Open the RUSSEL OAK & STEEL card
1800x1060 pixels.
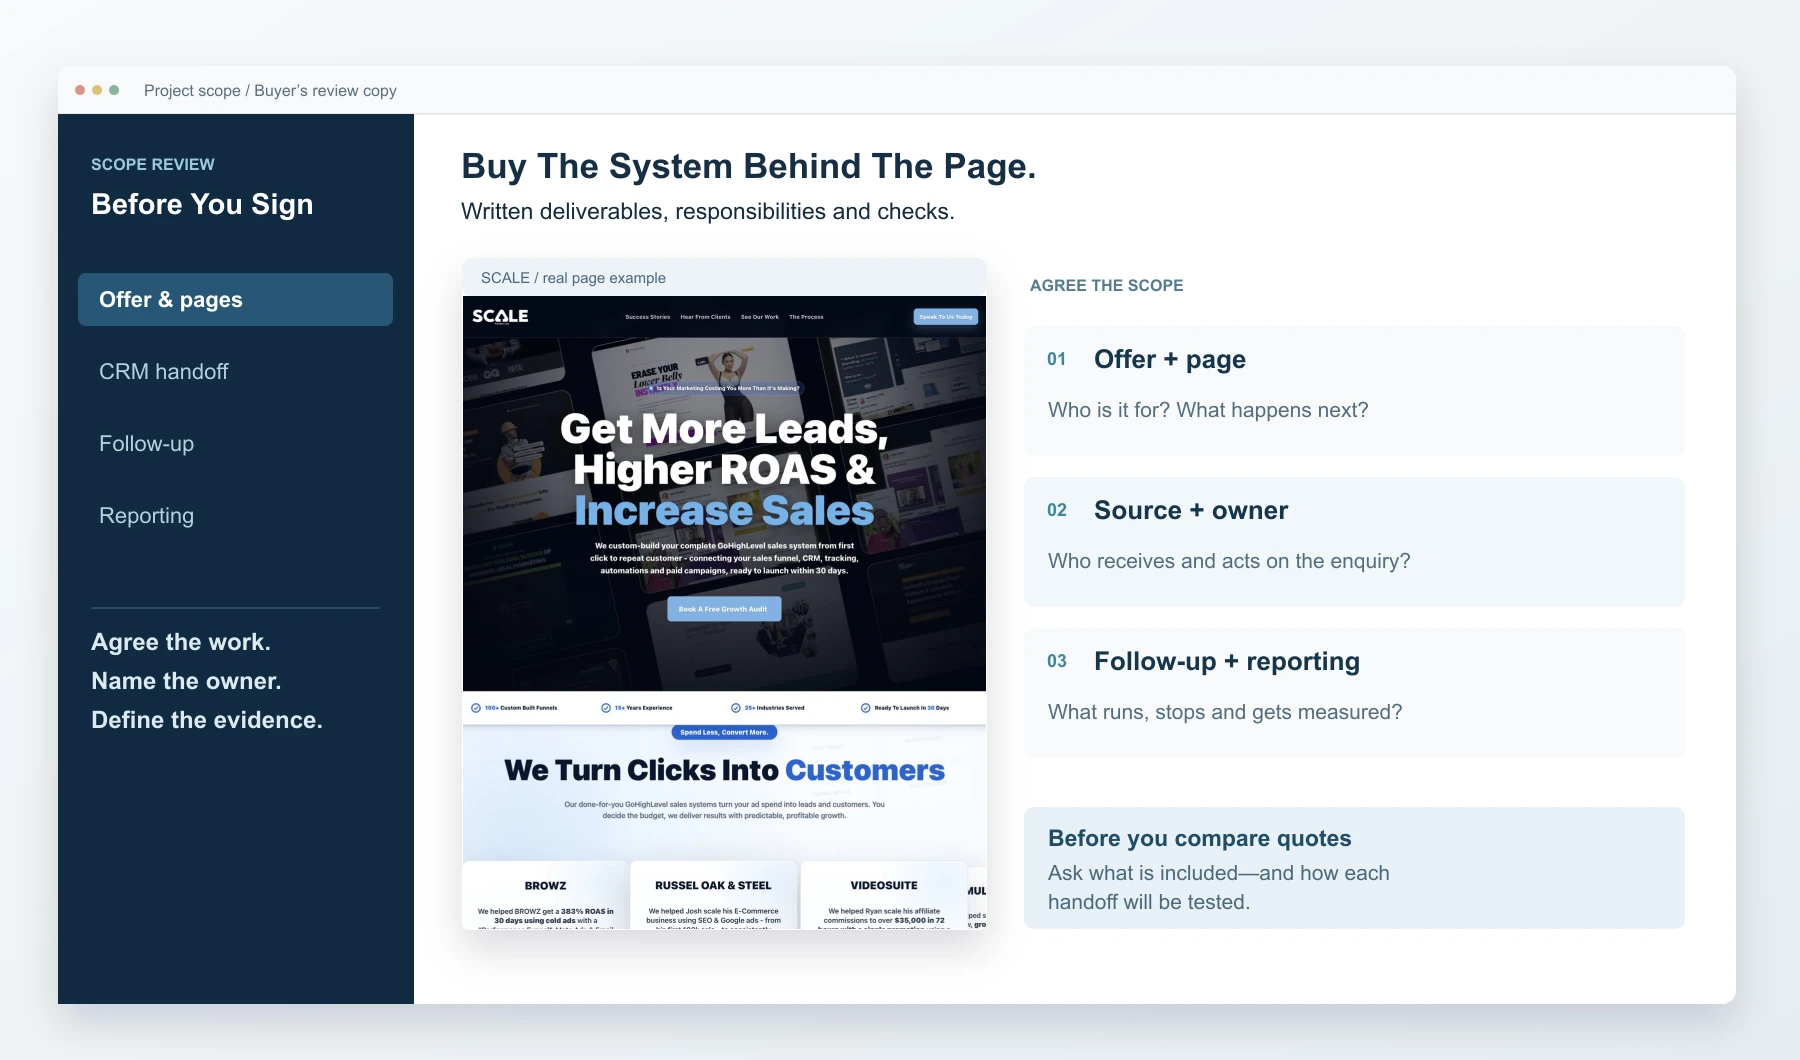pyautogui.click(x=714, y=896)
